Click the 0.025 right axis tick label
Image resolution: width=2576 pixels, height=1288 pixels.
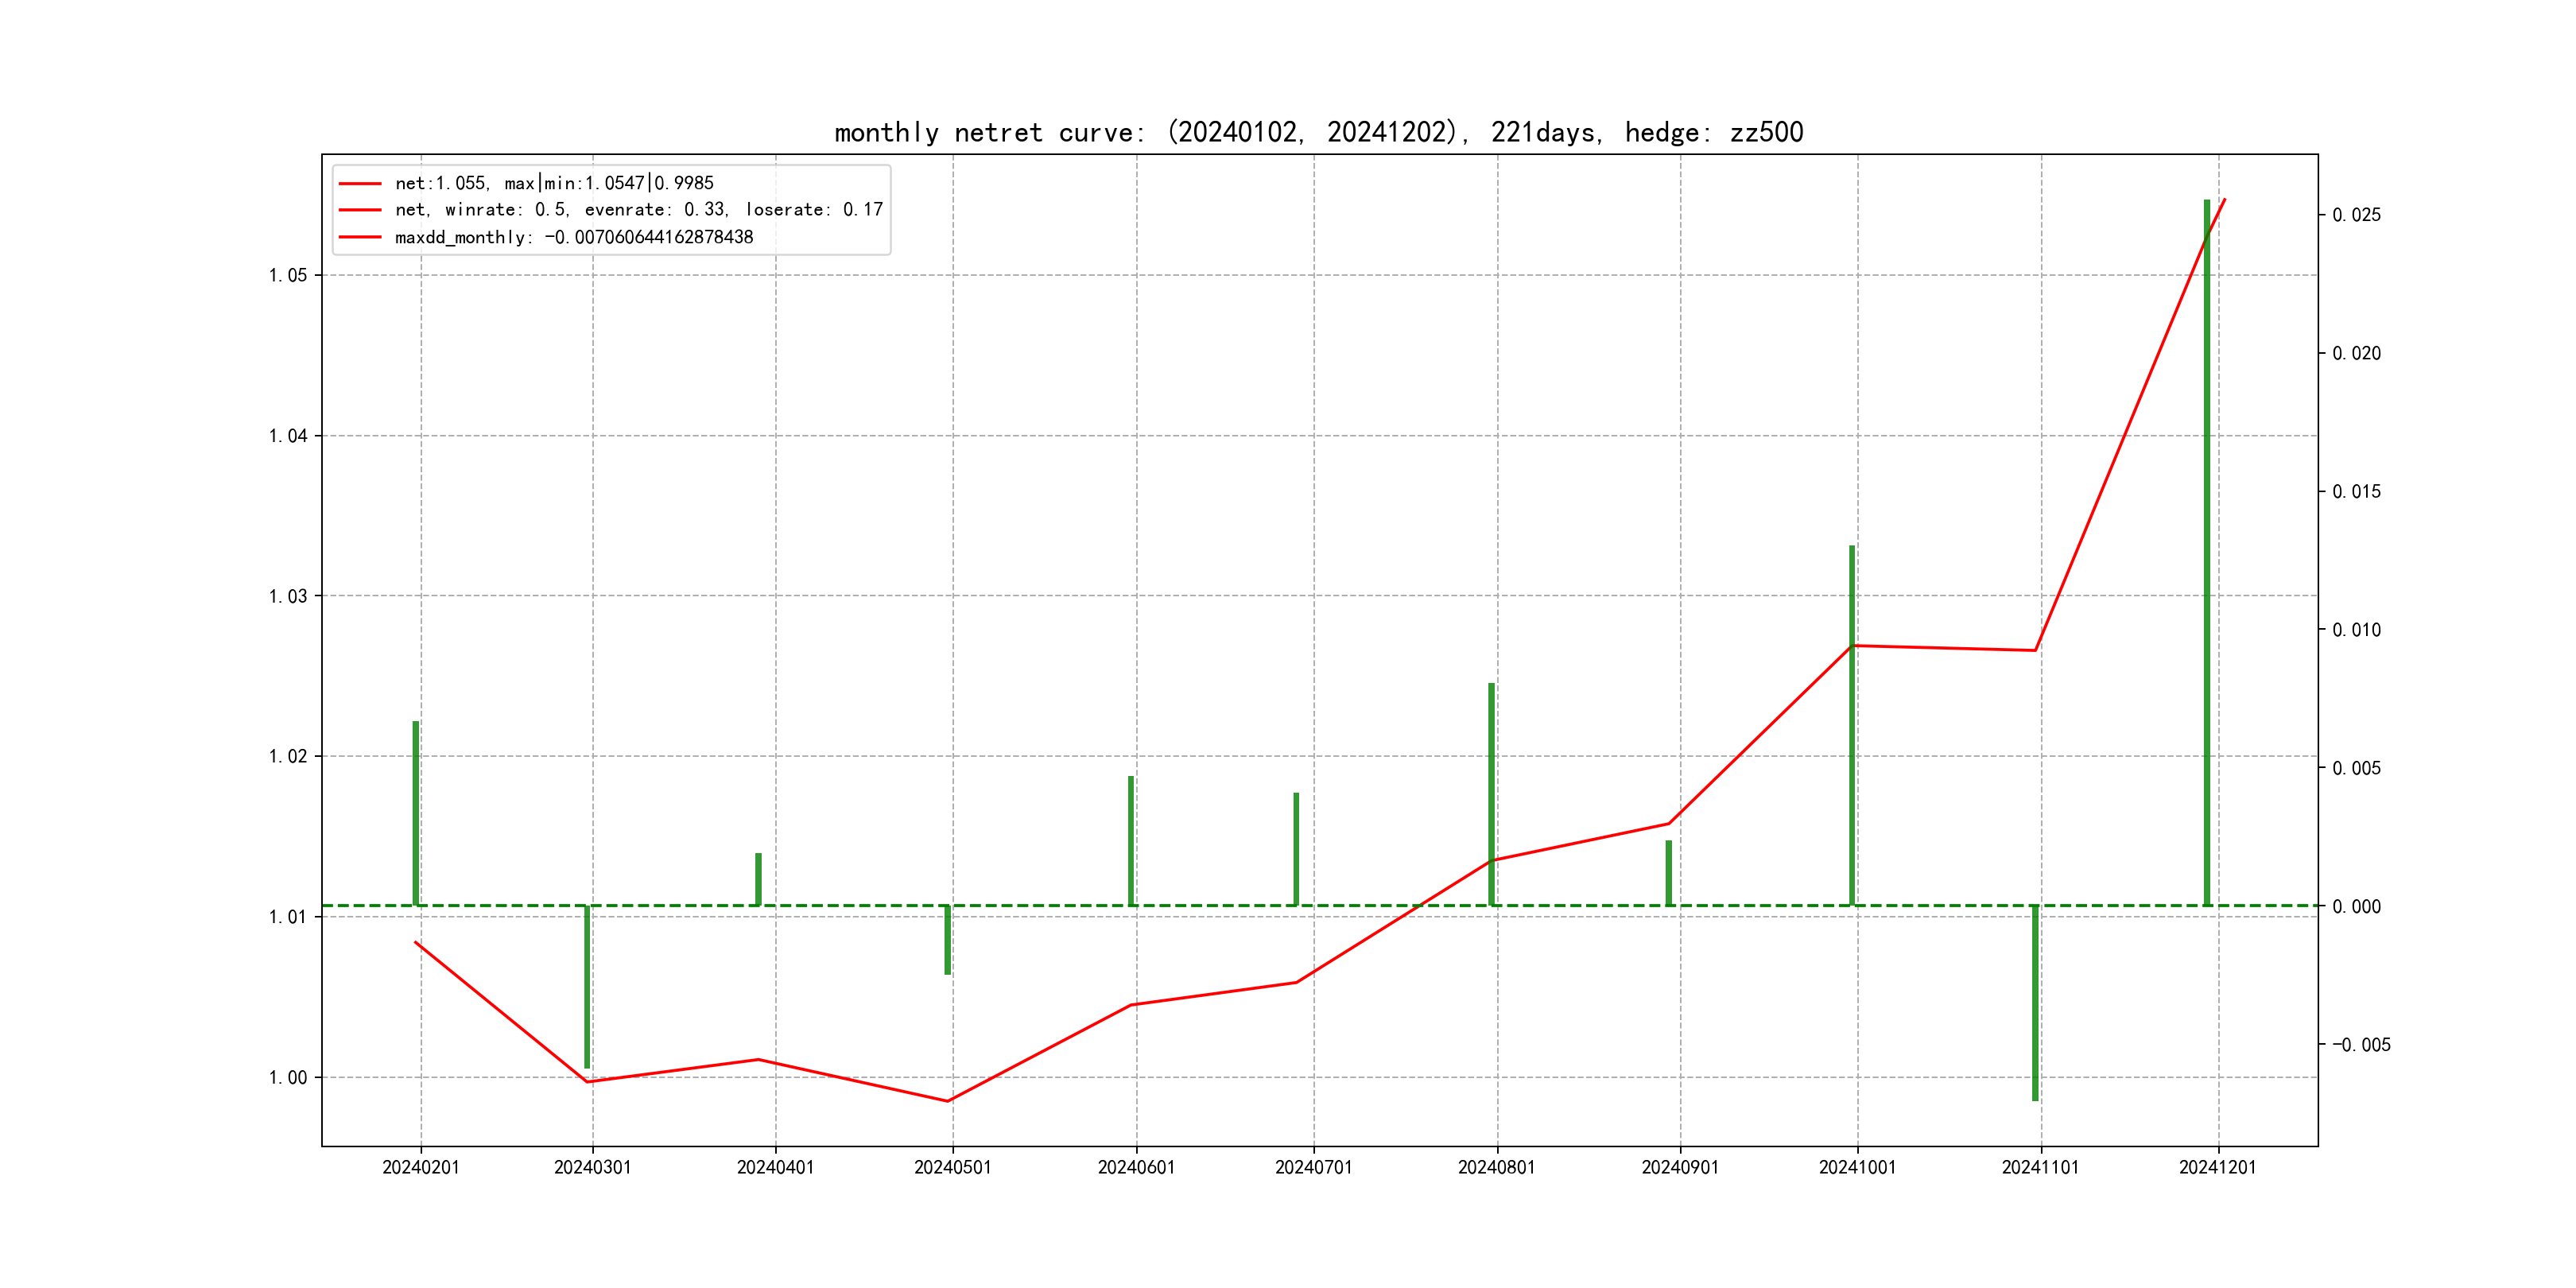[x=2356, y=215]
